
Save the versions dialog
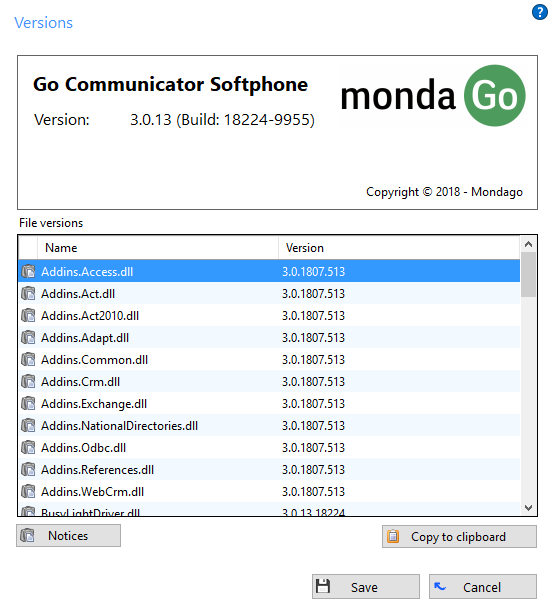pos(366,587)
